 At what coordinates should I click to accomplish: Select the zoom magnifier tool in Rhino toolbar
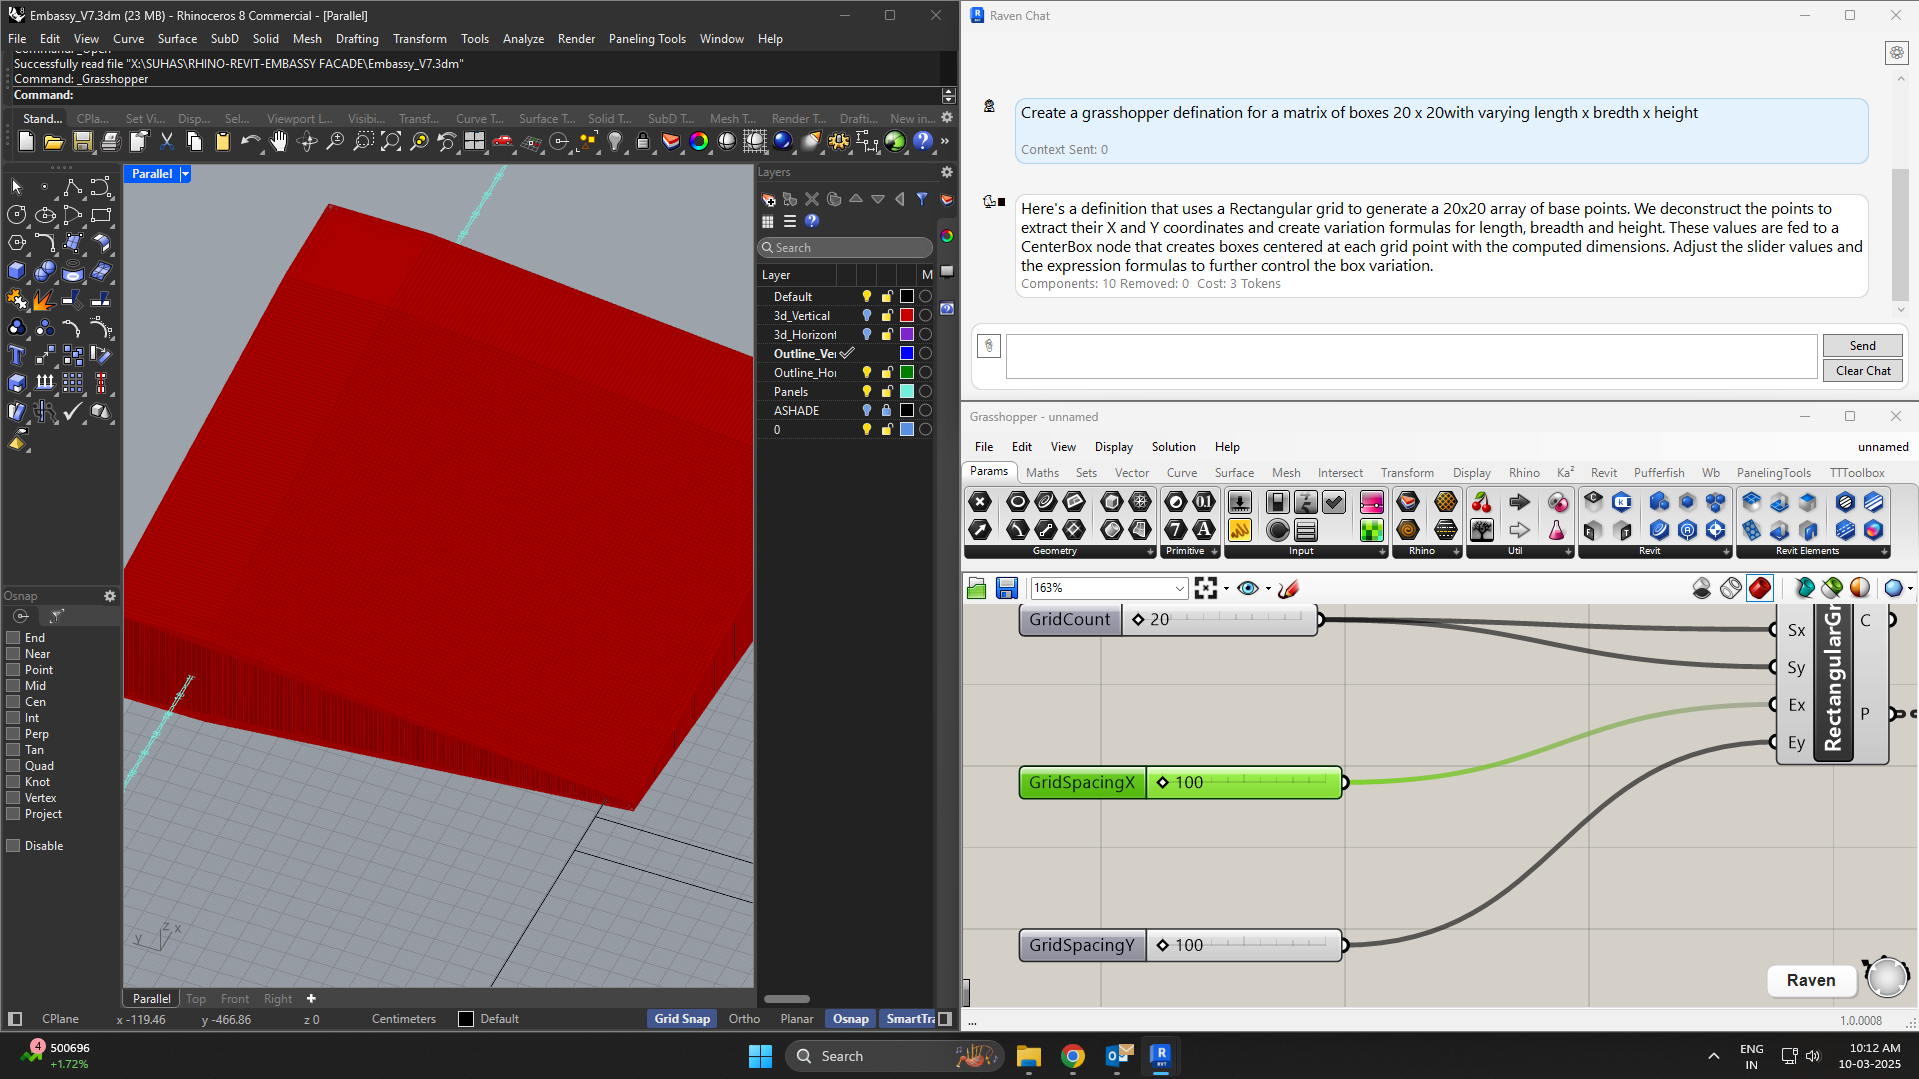click(x=335, y=142)
